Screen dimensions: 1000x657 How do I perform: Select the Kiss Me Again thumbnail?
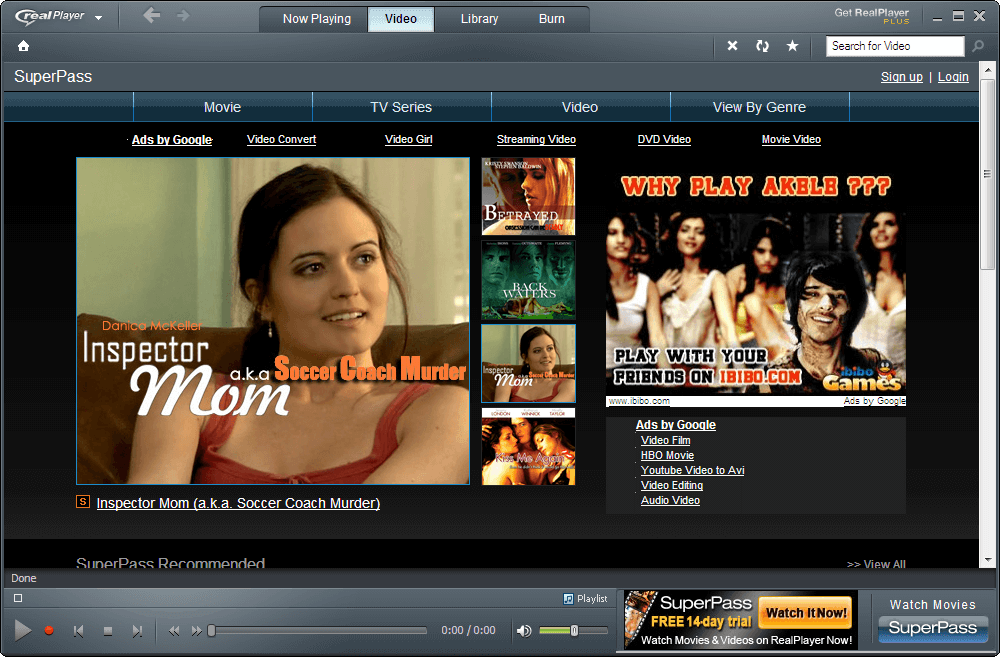pyautogui.click(x=528, y=447)
